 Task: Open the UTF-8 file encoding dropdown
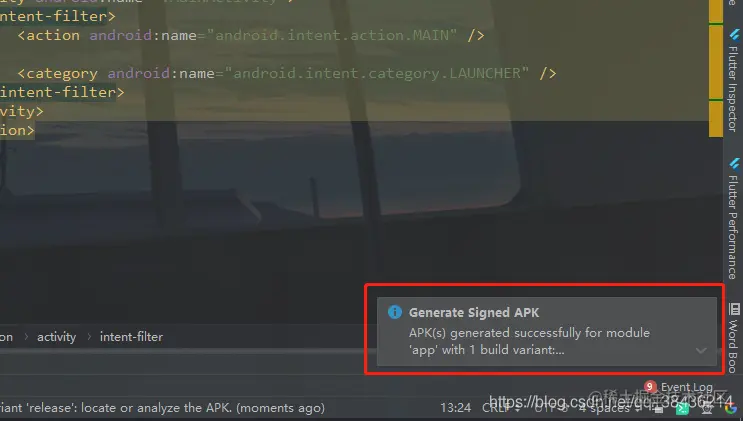click(551, 408)
